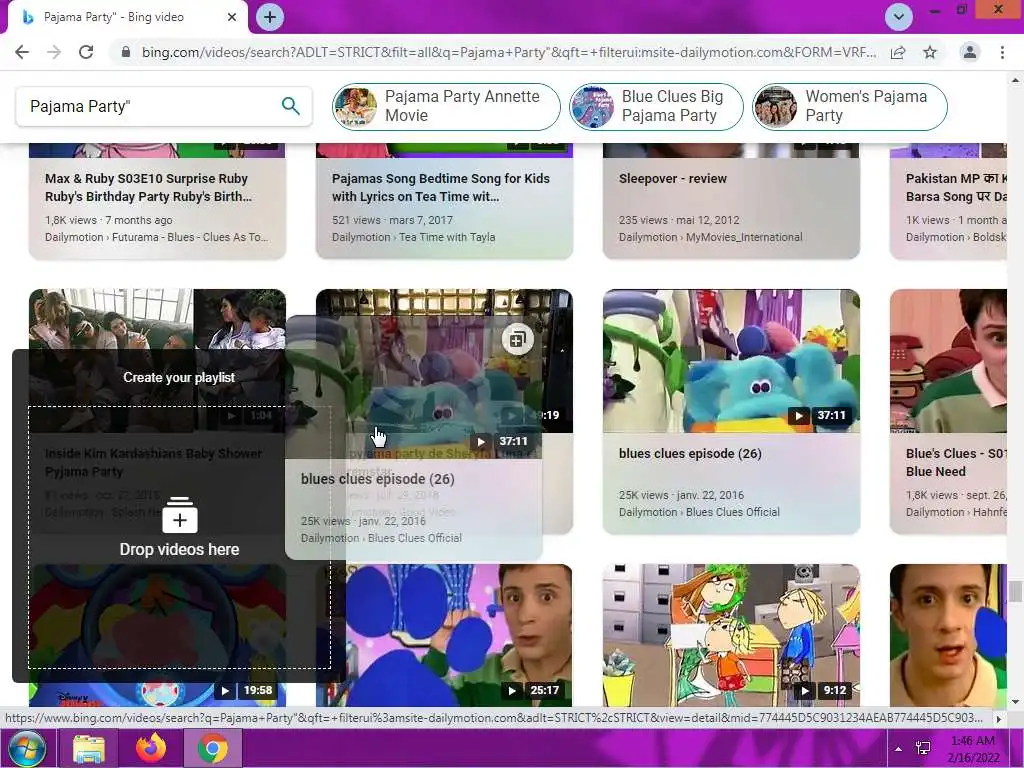Viewport: 1024px width, 768px height.
Task: Open a new browser tab
Action: pyautogui.click(x=270, y=17)
